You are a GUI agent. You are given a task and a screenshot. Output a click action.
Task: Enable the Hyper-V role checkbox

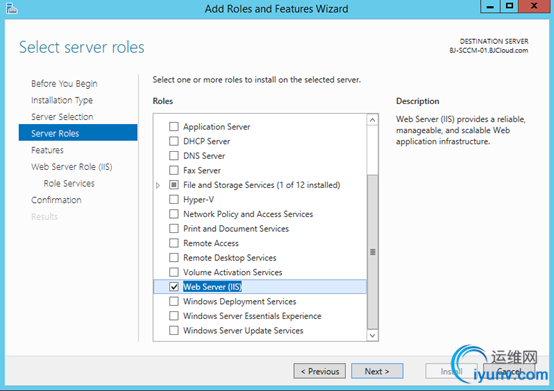[x=174, y=199]
